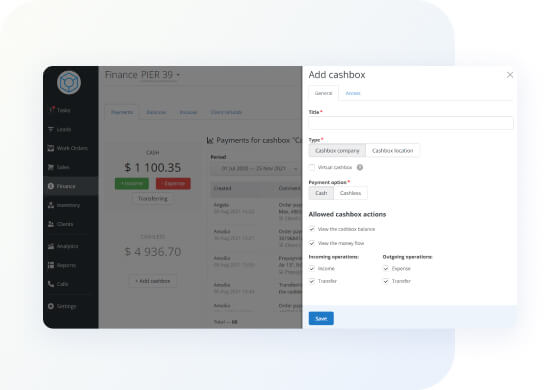Uncheck View the cashbox balance
This screenshot has width=551, height=390.
pyautogui.click(x=312, y=229)
